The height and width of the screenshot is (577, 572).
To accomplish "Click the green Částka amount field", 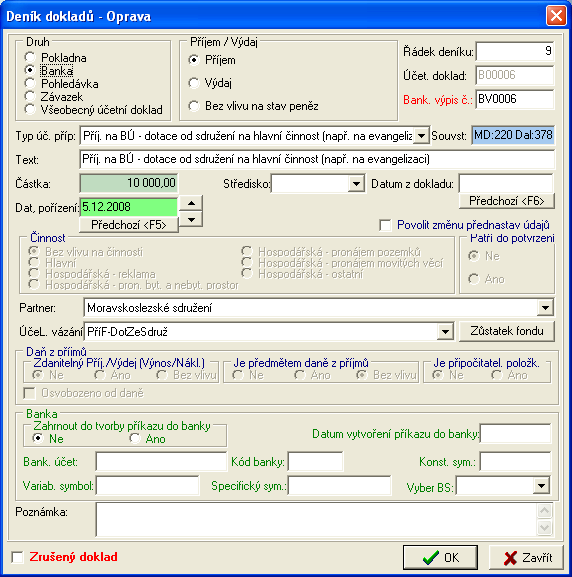I will pyautogui.click(x=129, y=183).
